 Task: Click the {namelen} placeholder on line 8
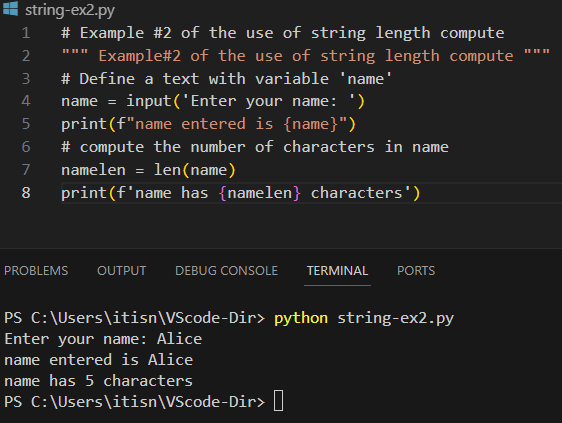click(259, 193)
